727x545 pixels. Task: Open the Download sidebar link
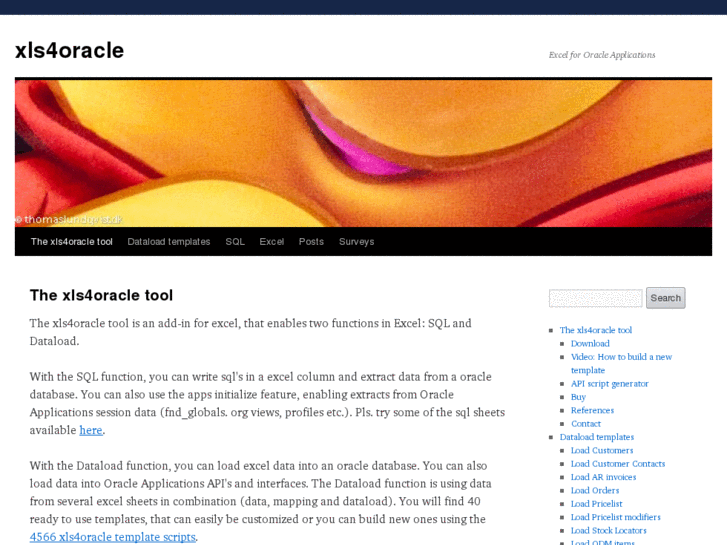coord(590,343)
